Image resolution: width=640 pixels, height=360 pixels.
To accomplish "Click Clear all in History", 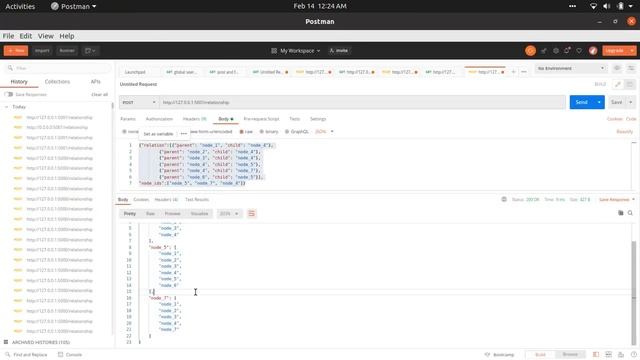I will click(100, 95).
